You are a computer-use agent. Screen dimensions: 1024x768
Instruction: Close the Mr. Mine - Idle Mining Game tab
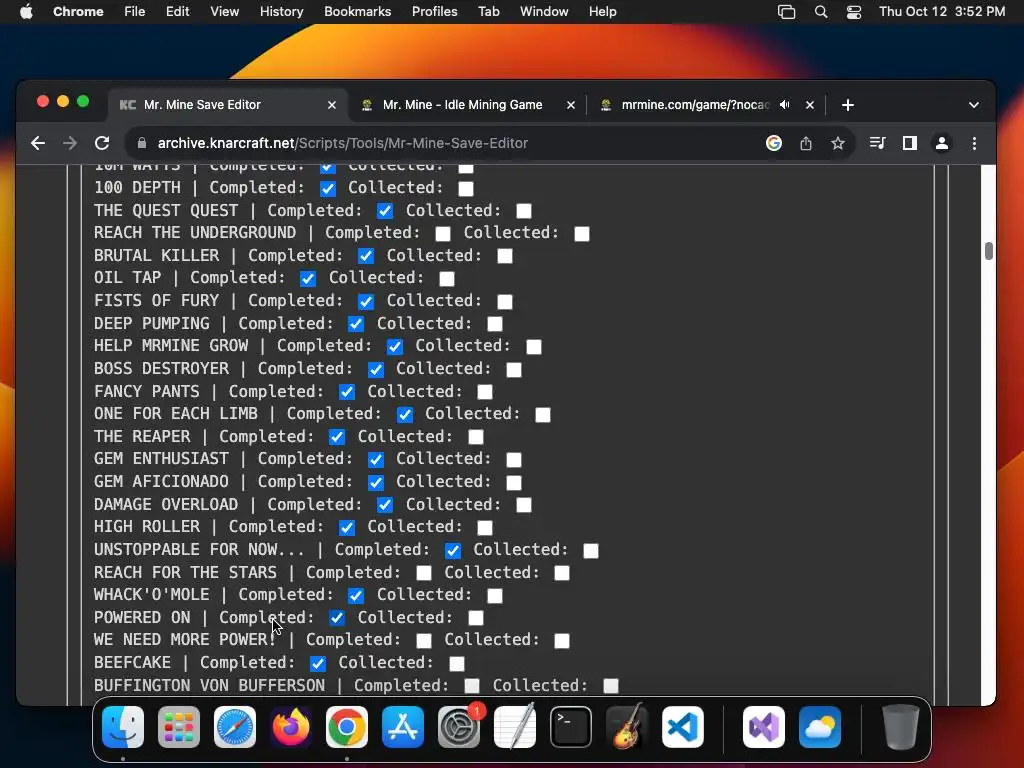pyautogui.click(x=571, y=105)
